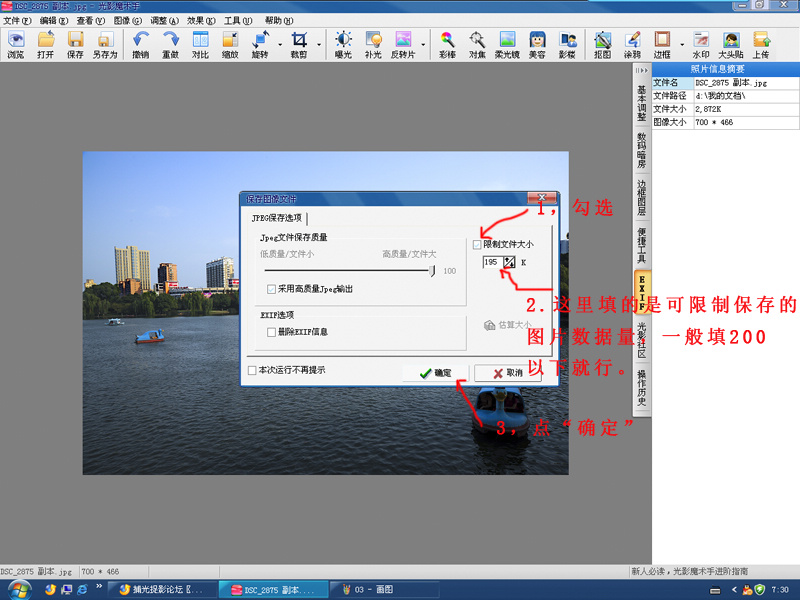800x600 pixels.
Task: Expand the dropdown arrow beside 裁剪 tool
Action: [320, 44]
